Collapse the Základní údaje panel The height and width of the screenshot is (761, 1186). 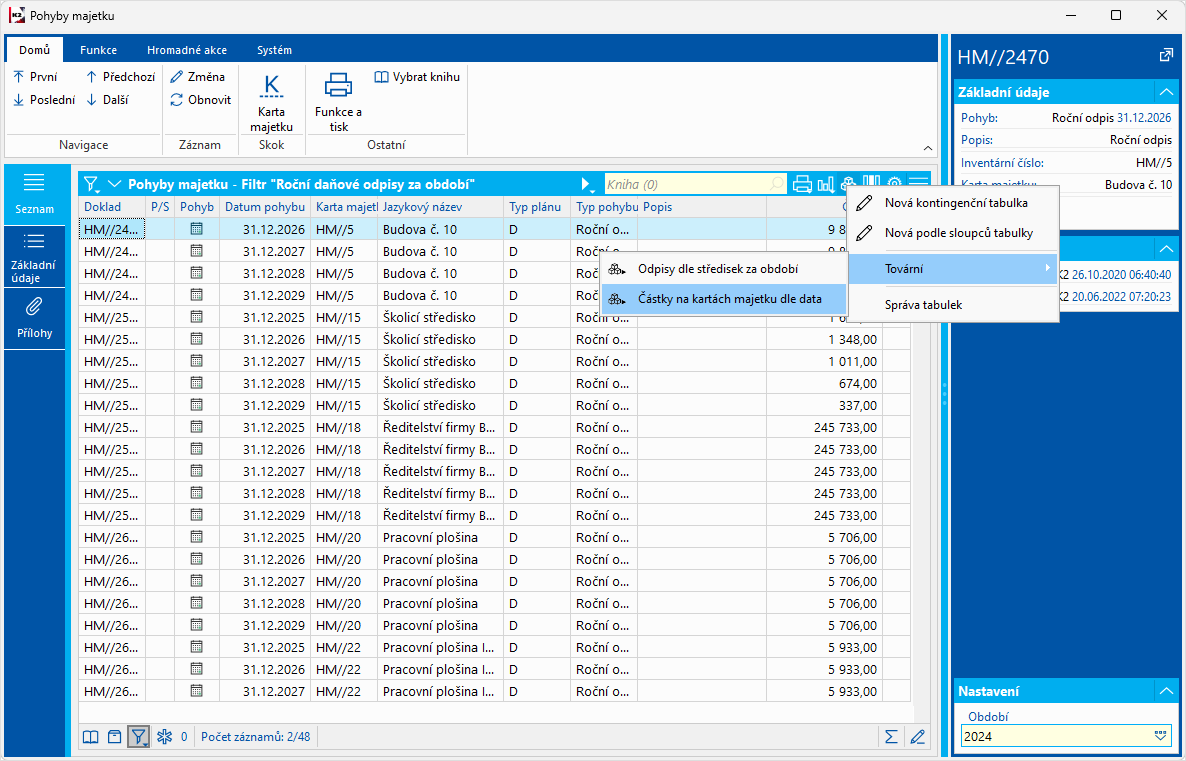(1165, 92)
